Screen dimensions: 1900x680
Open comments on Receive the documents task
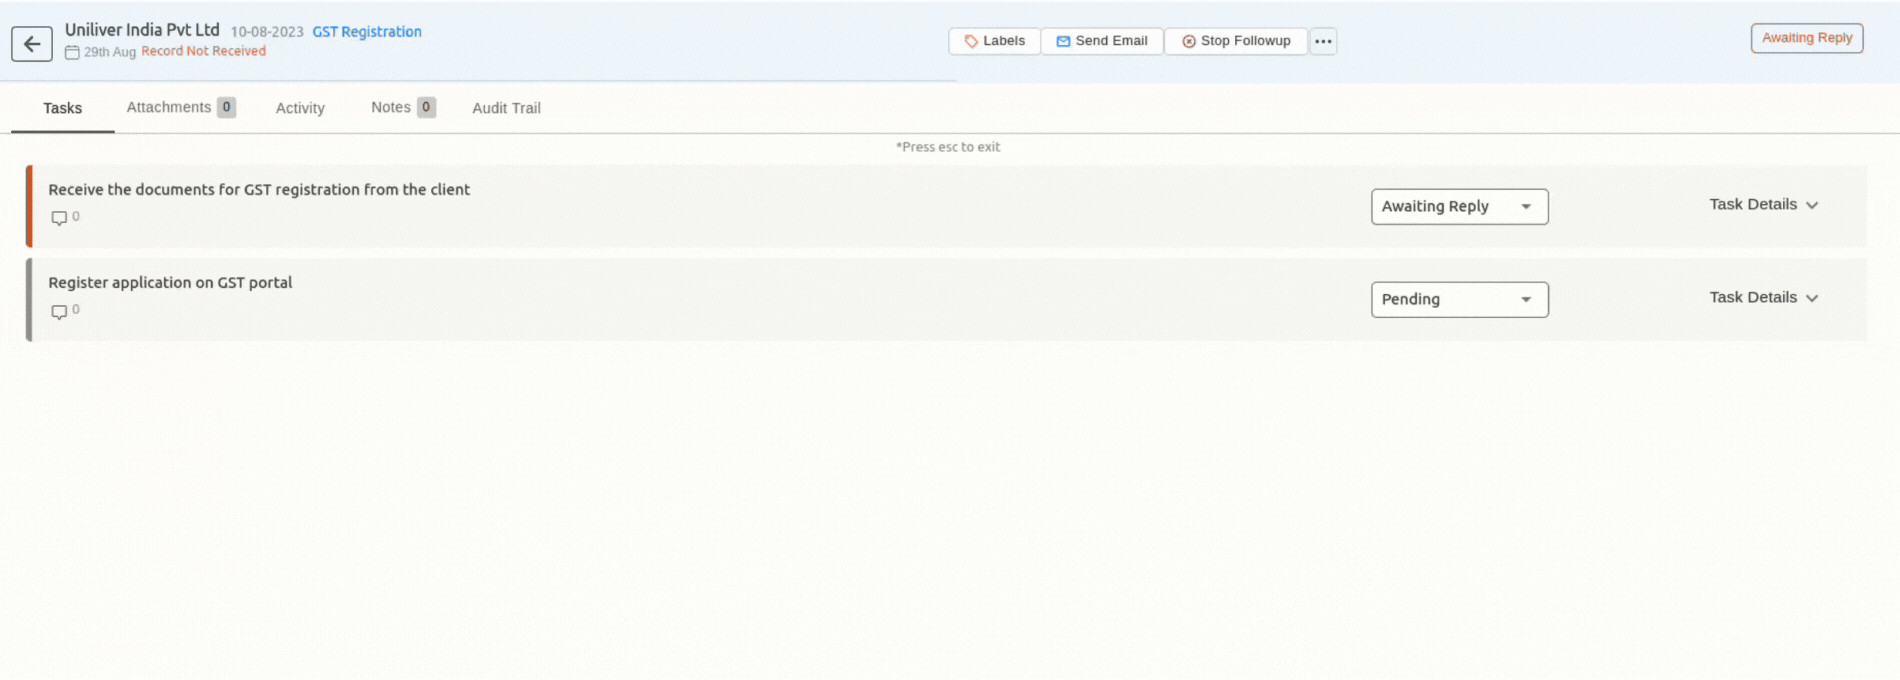click(x=59, y=217)
